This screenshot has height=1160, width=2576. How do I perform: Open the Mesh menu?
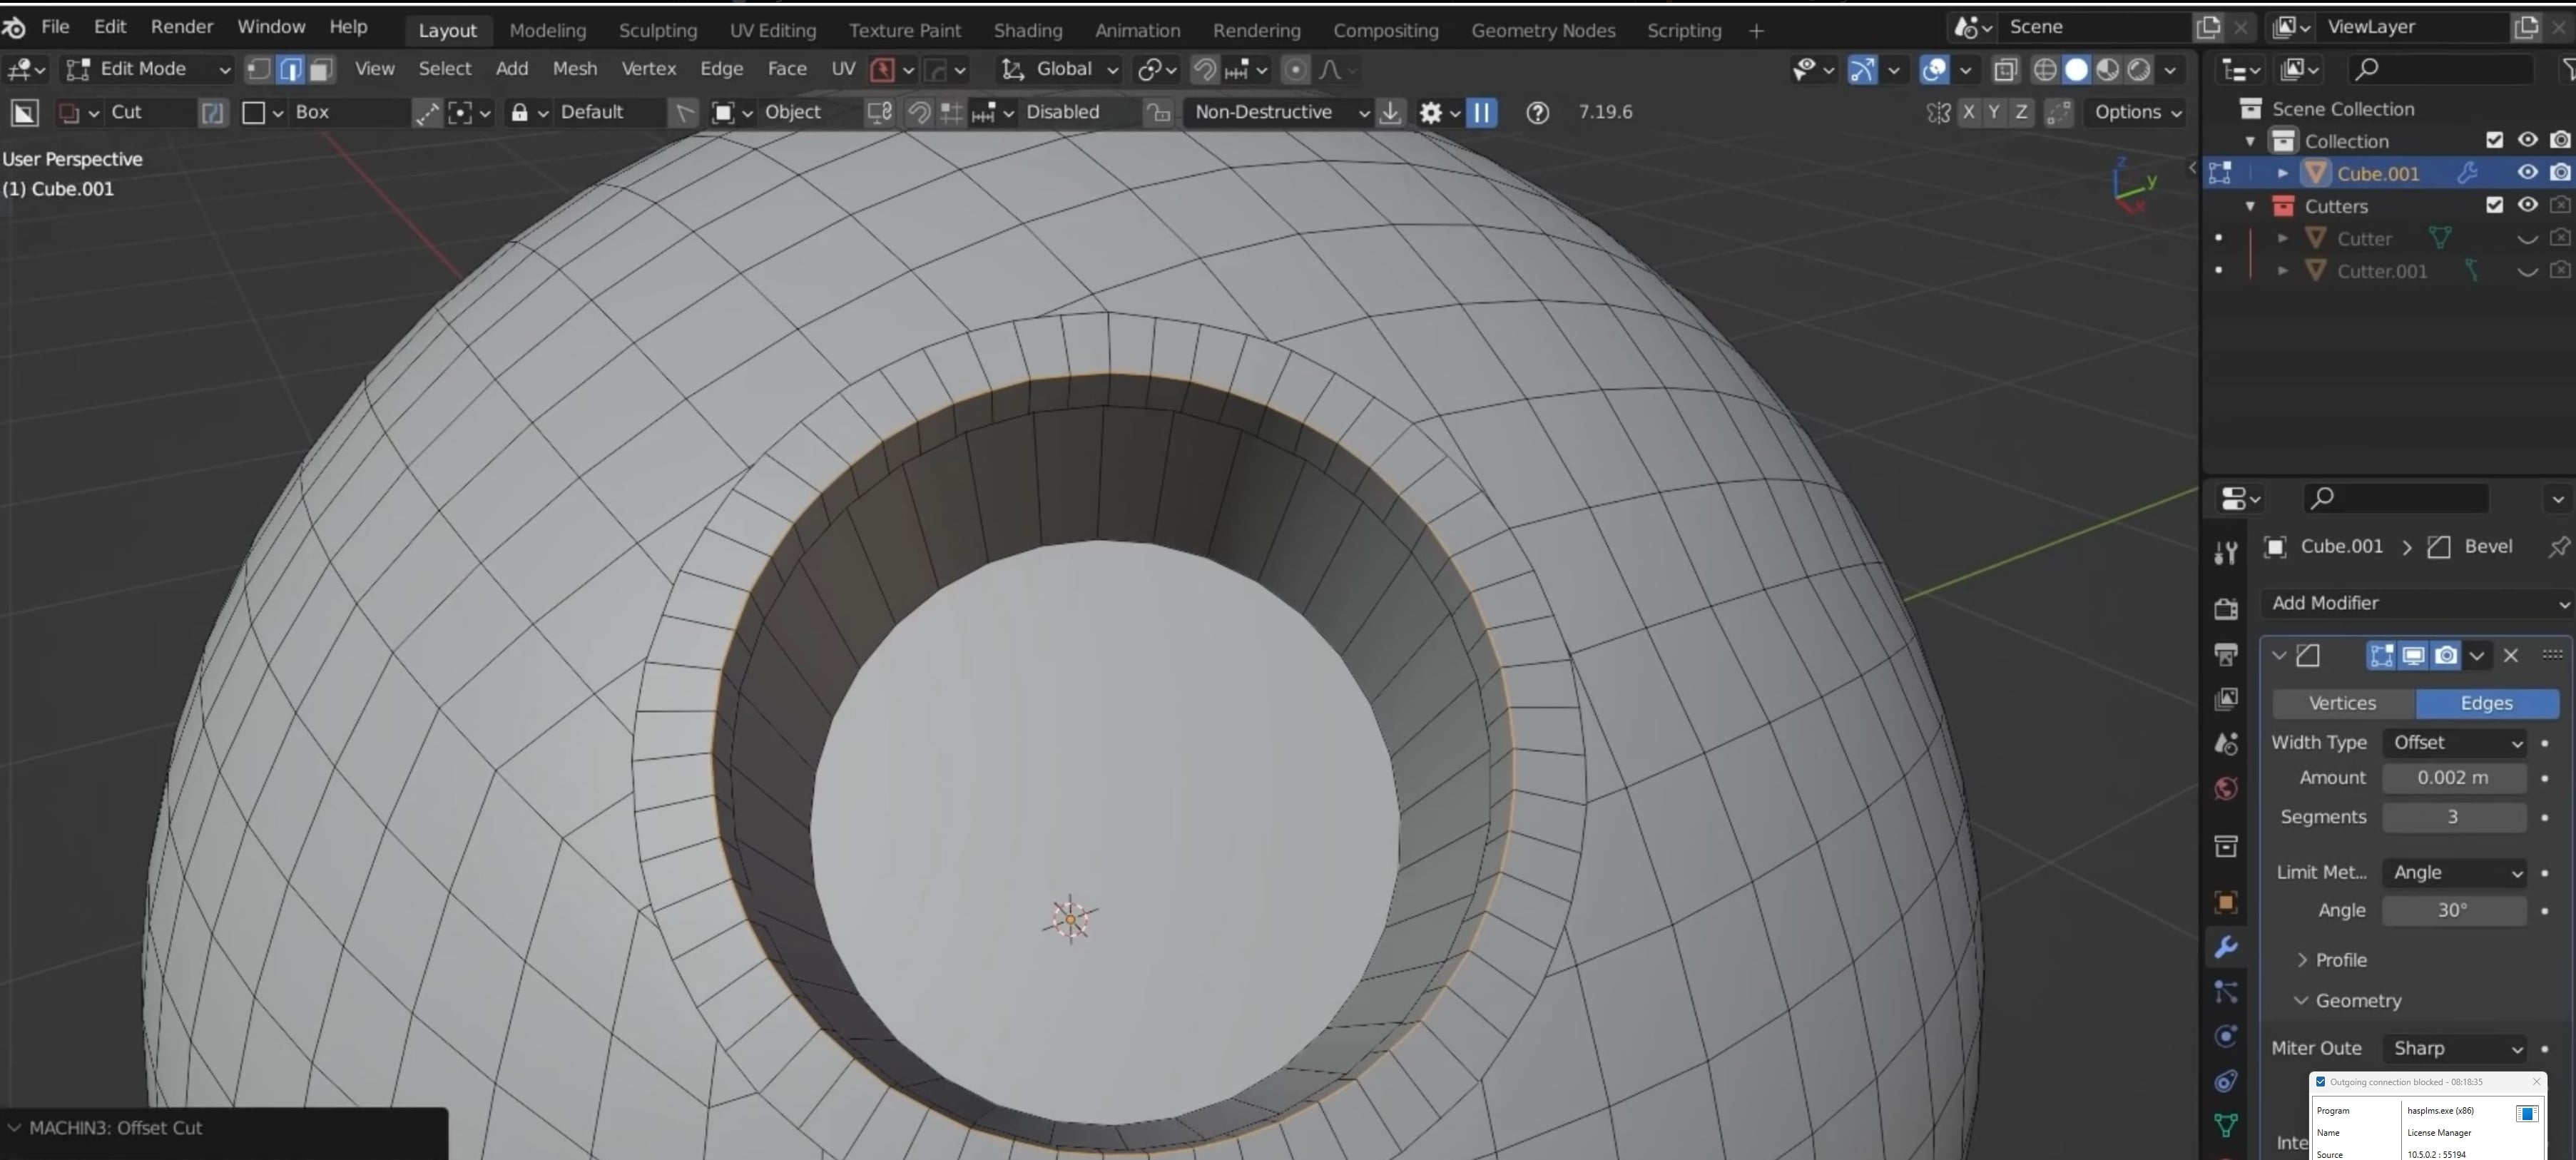pyautogui.click(x=574, y=69)
